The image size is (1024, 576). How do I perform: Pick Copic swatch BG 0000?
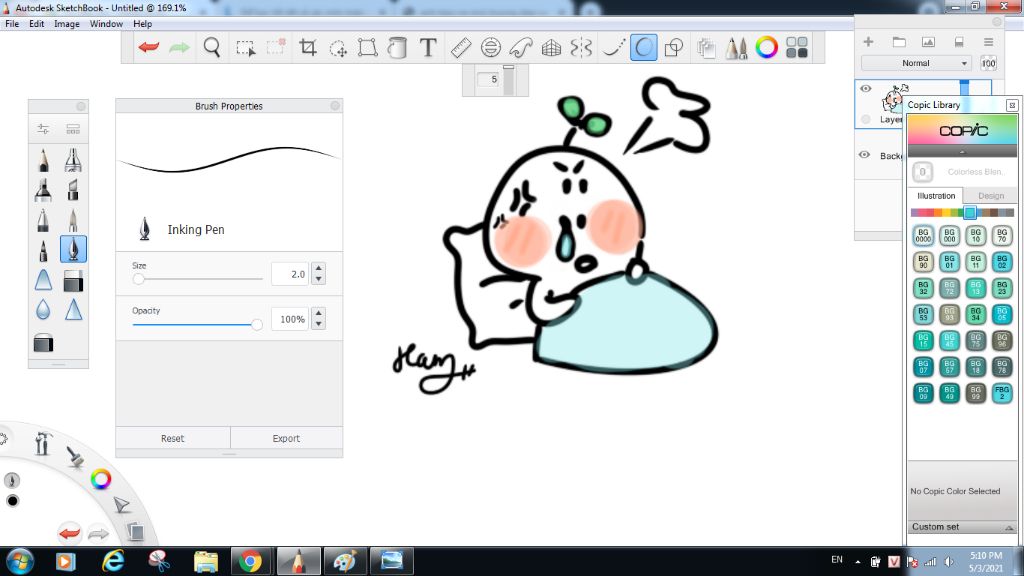(923, 235)
